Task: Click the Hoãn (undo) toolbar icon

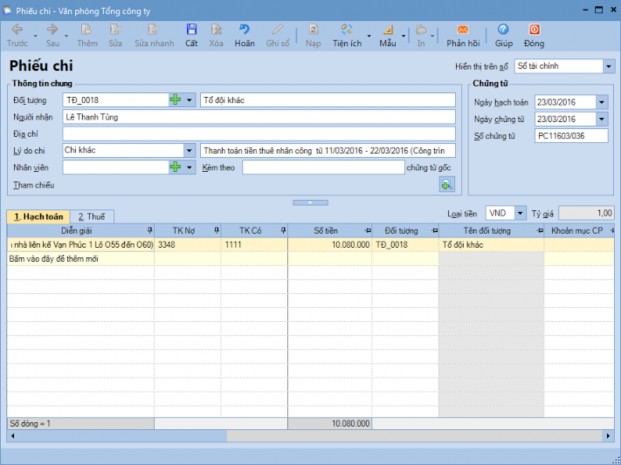Action: [244, 35]
